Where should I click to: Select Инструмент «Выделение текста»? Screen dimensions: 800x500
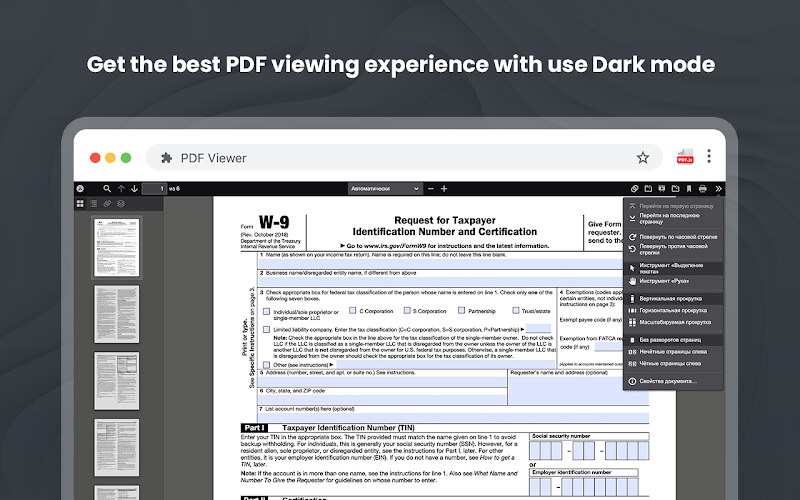pyautogui.click(x=673, y=268)
